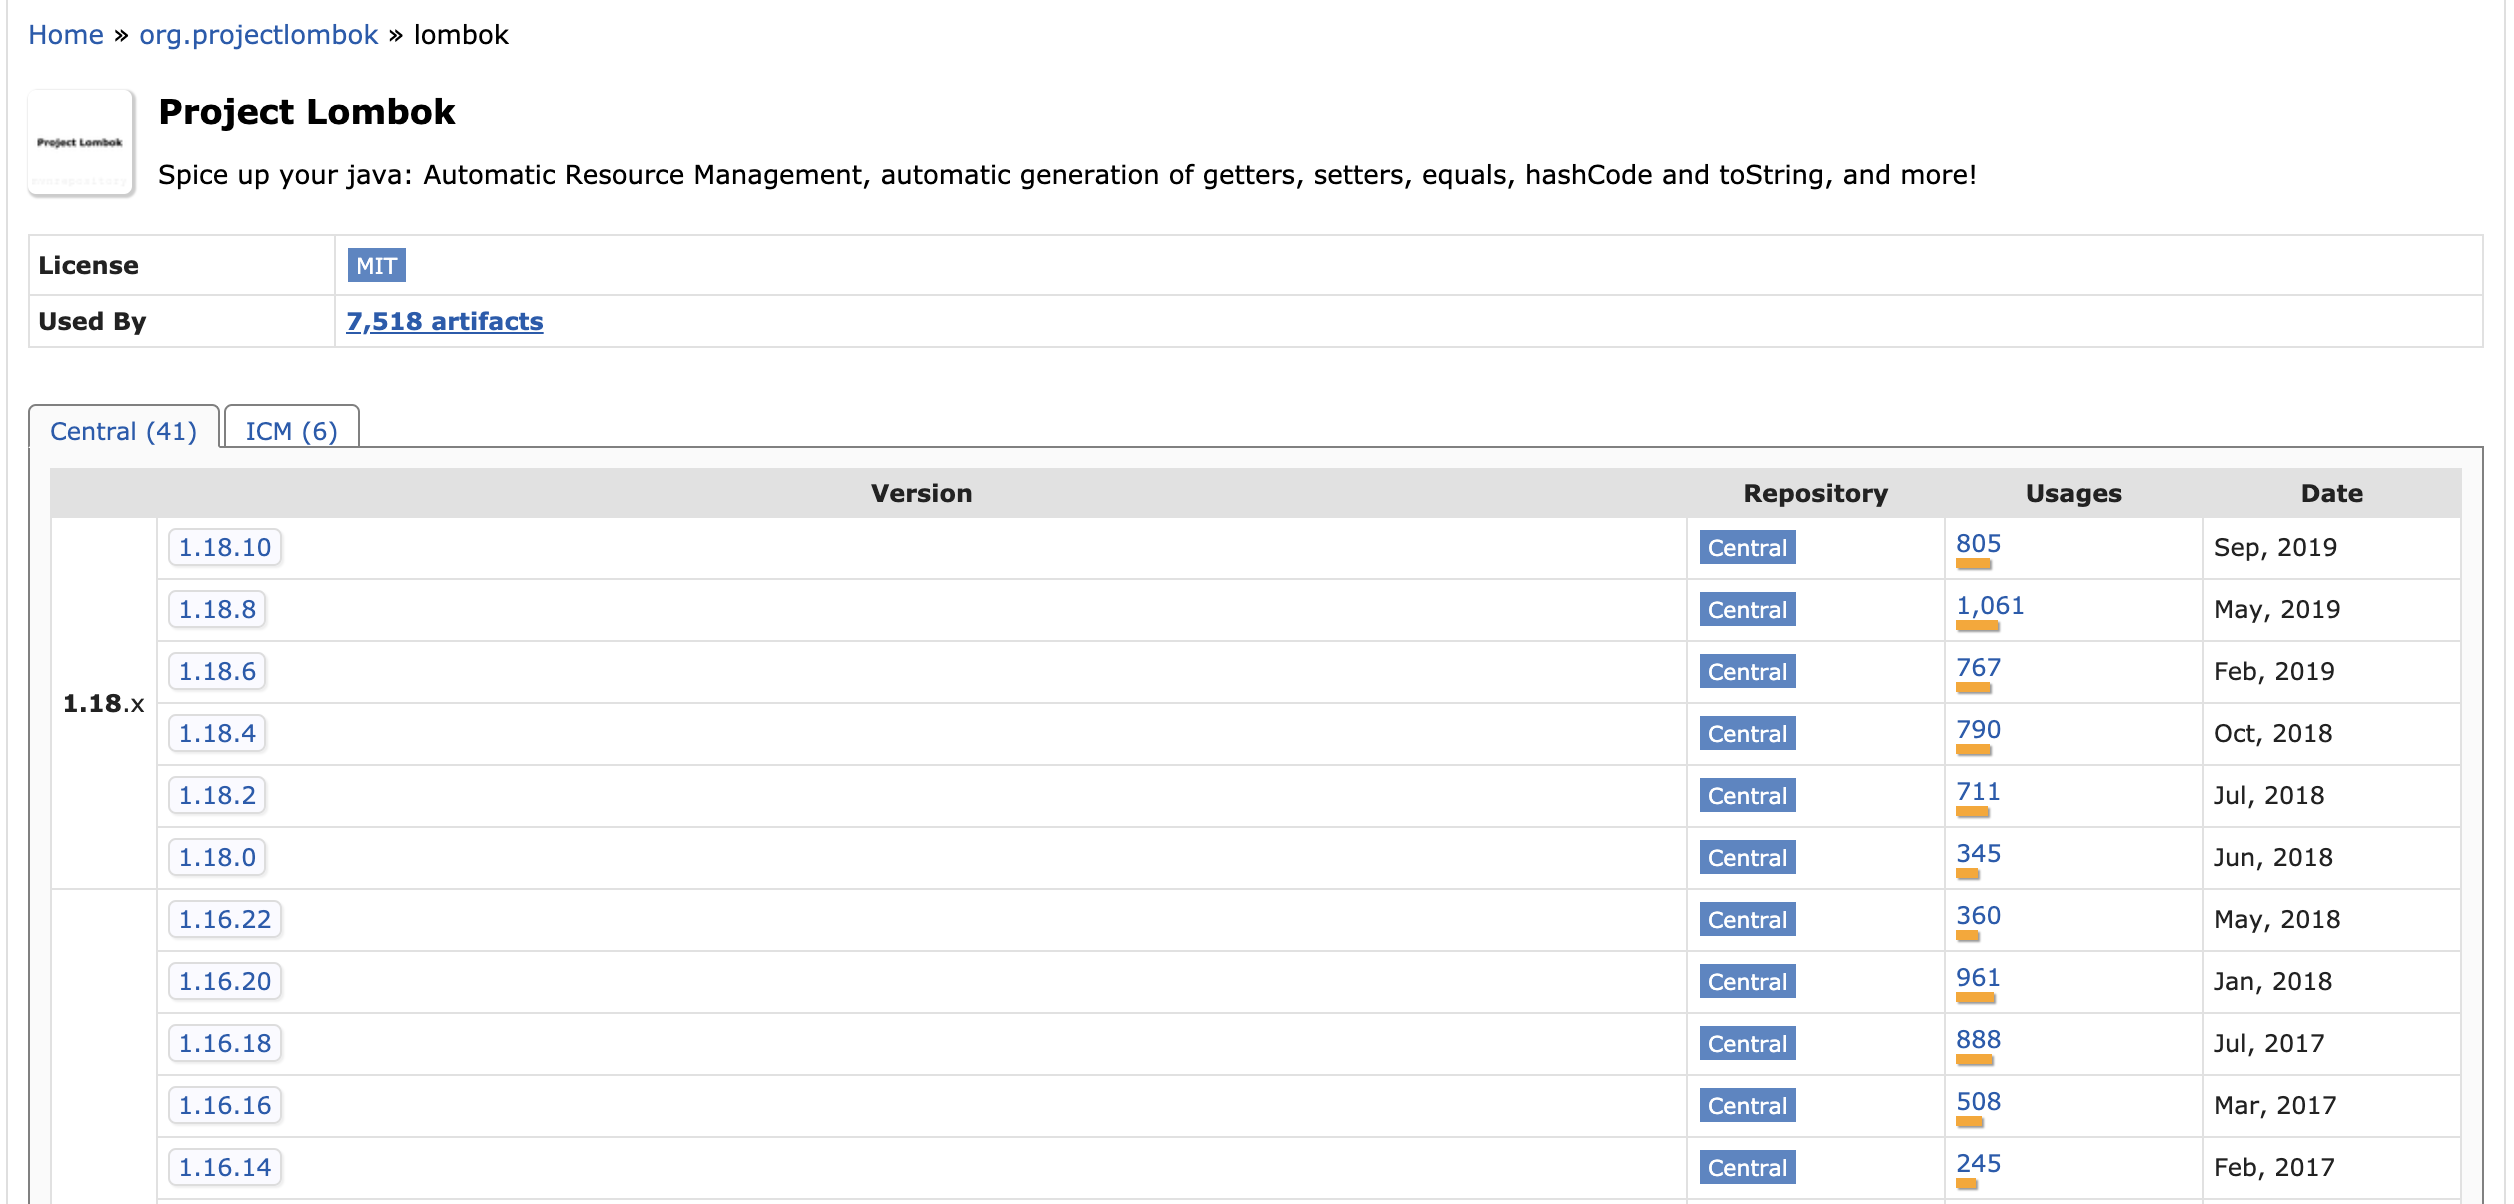Viewport: 2514px width, 1204px height.
Task: Go to Home breadcrumb link
Action: coord(65,35)
